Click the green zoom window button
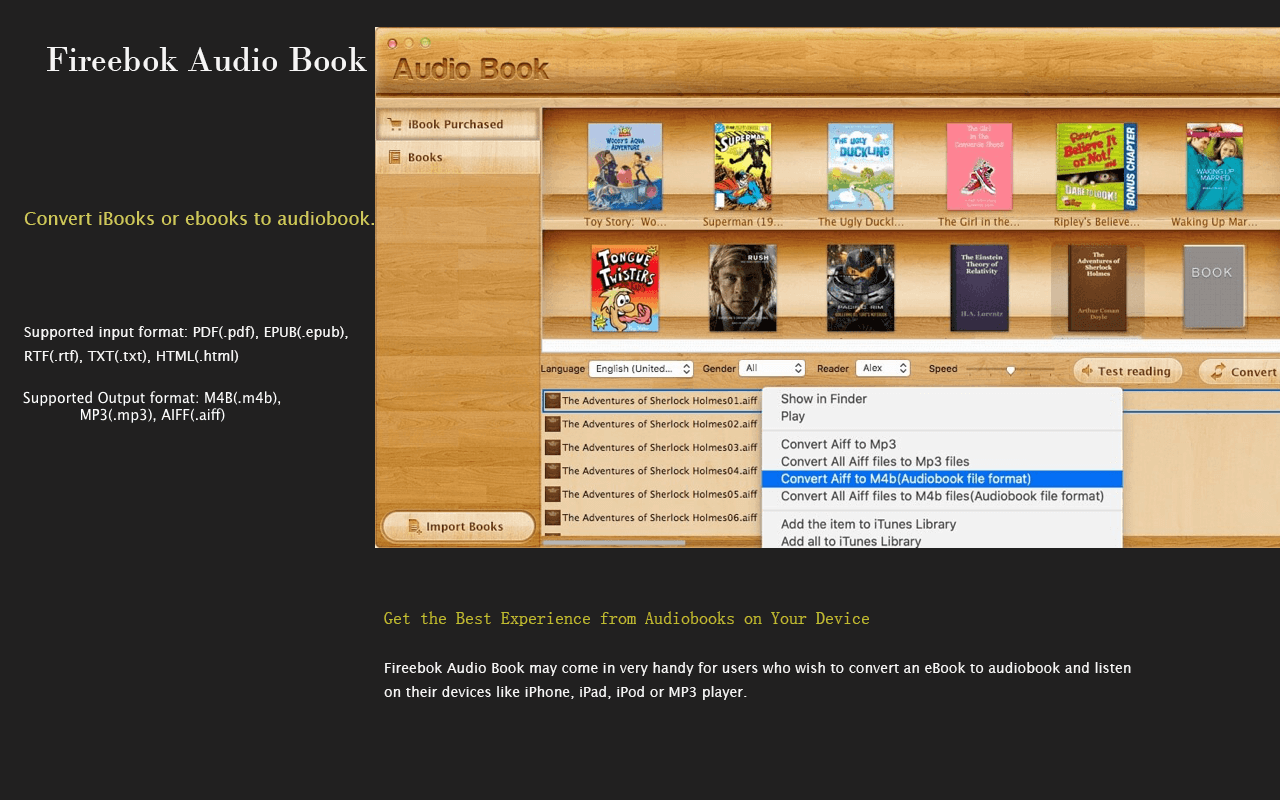 pyautogui.click(x=426, y=43)
